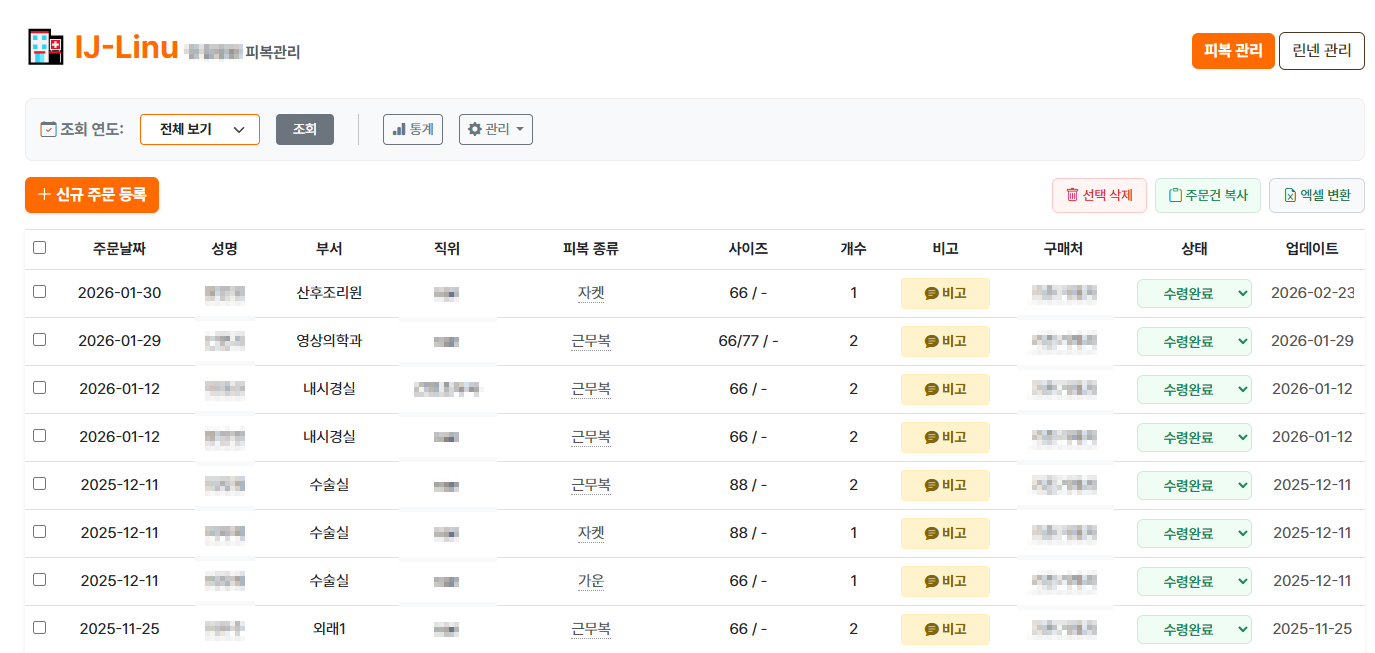The height and width of the screenshot is (653, 1375).
Task: Check the 2025-11-25 외래1 row checkbox
Action: click(39, 628)
